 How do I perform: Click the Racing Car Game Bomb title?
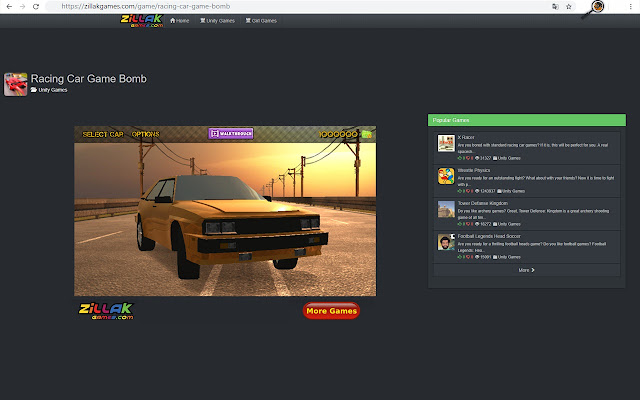point(89,79)
